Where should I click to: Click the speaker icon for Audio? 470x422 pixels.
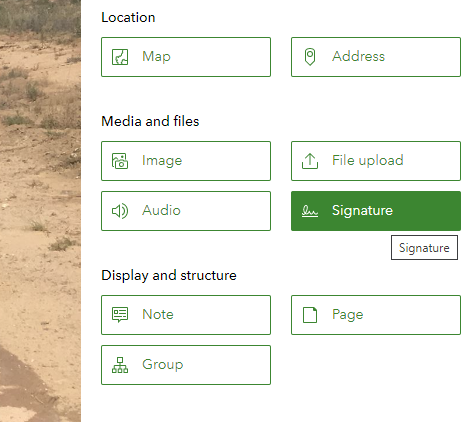pyautogui.click(x=120, y=211)
